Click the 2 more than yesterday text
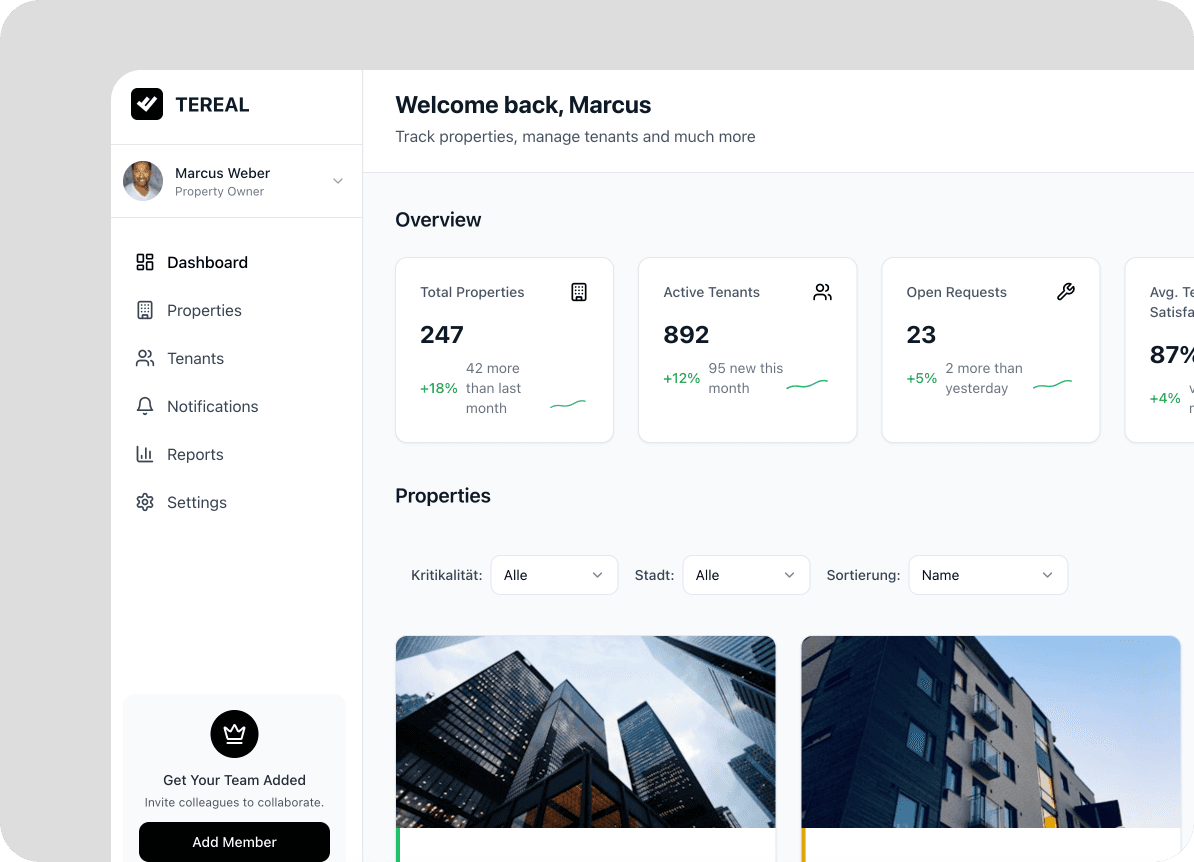 [984, 378]
